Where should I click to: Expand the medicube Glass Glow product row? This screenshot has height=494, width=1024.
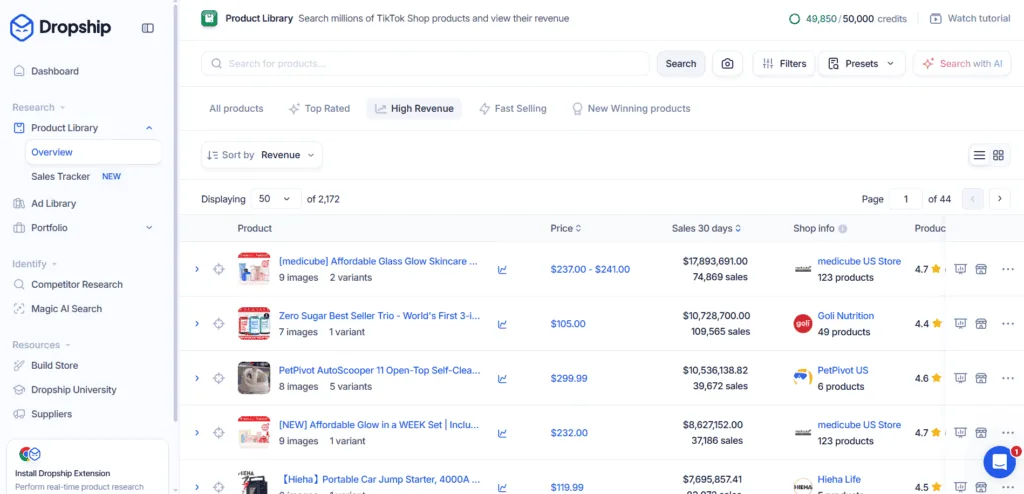[197, 269]
